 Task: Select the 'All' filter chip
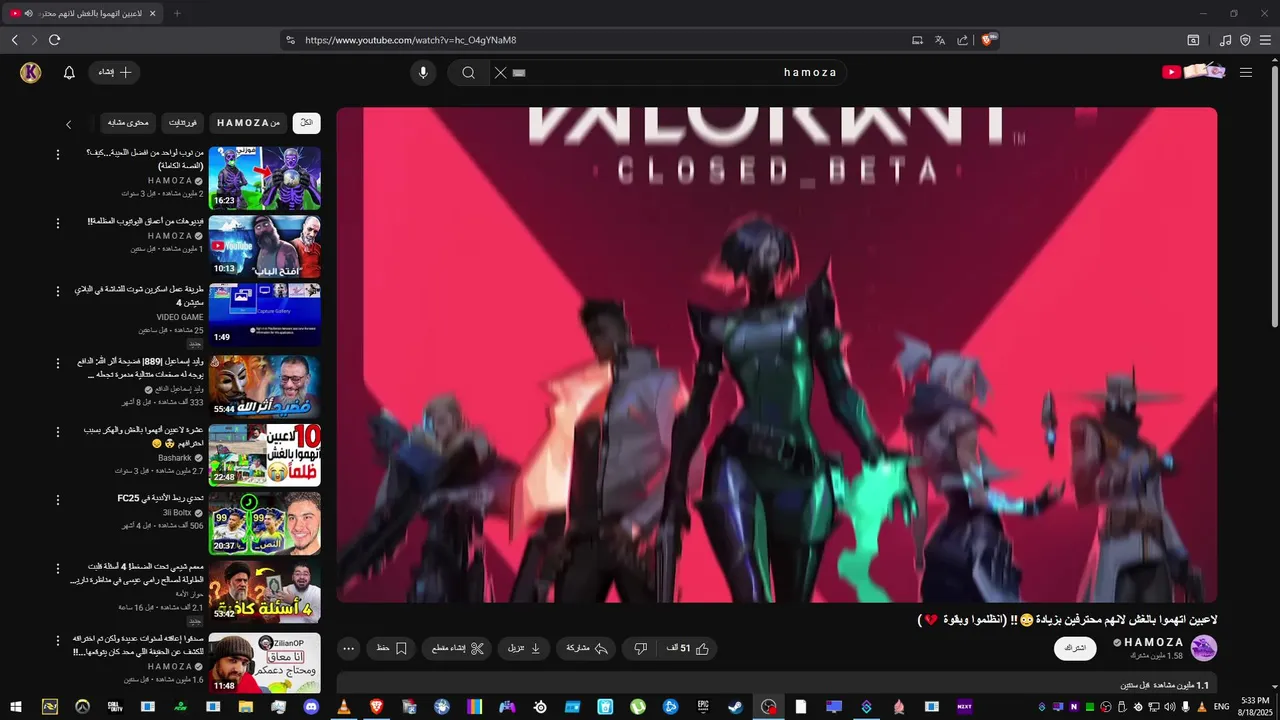[307, 123]
